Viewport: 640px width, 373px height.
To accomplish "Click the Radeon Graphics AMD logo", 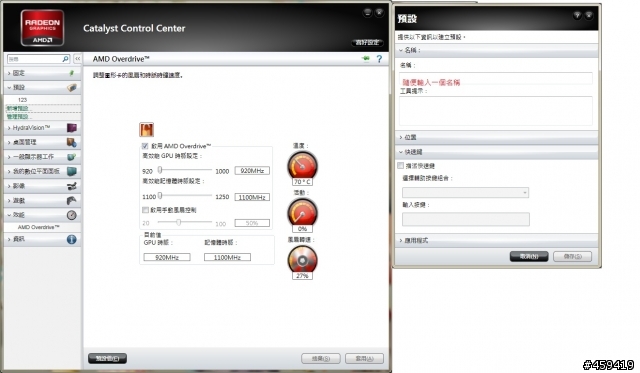I will click(42, 28).
